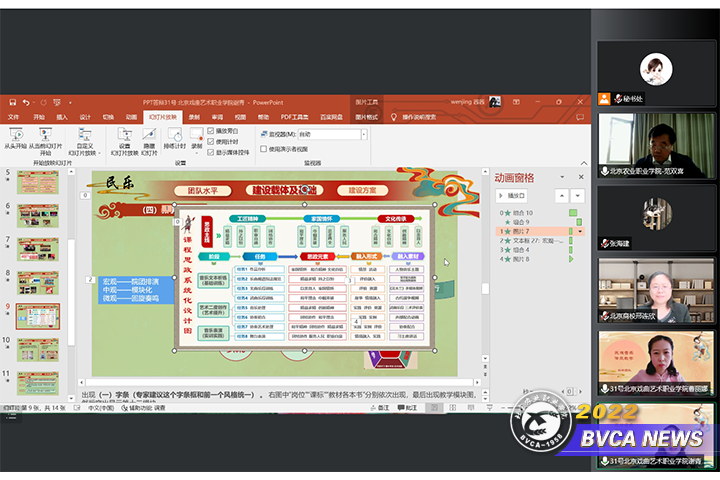The width and height of the screenshot is (720, 480).
Task: Toggle the Use Timings (使用计时) checkbox
Action: (210, 142)
